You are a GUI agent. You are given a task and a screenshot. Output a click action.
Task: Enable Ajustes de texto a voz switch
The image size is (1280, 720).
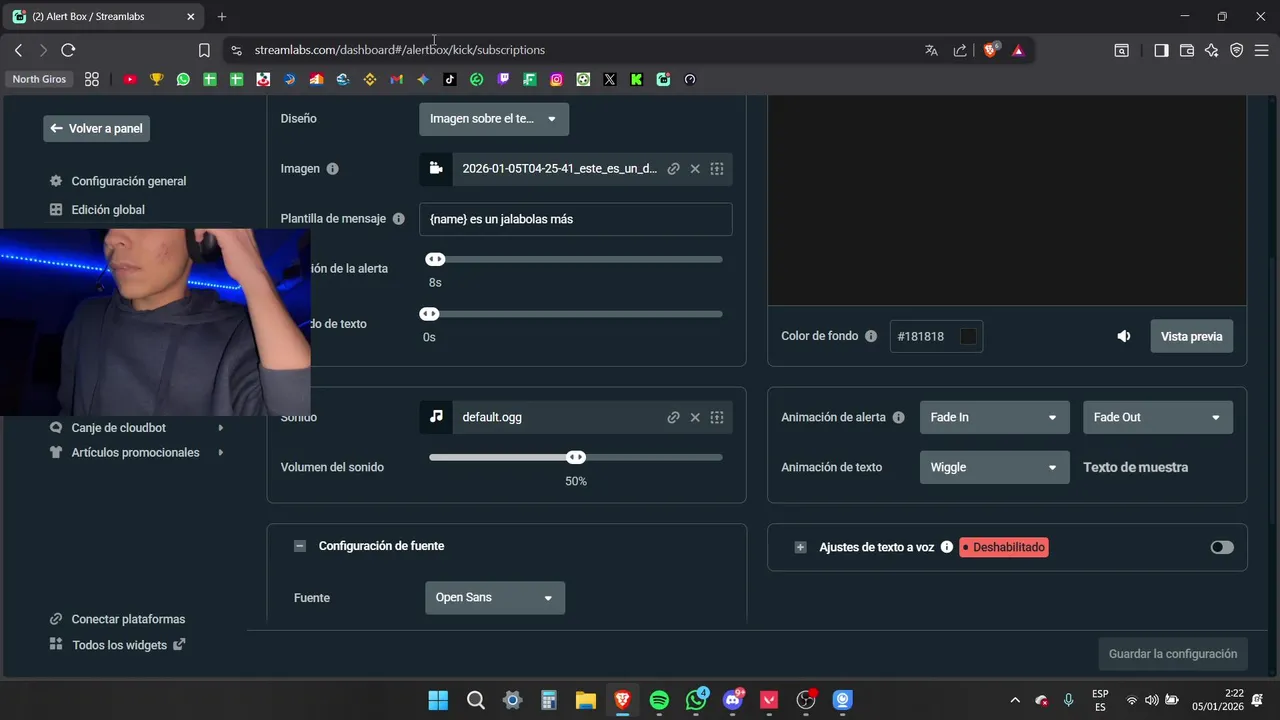click(x=1222, y=547)
